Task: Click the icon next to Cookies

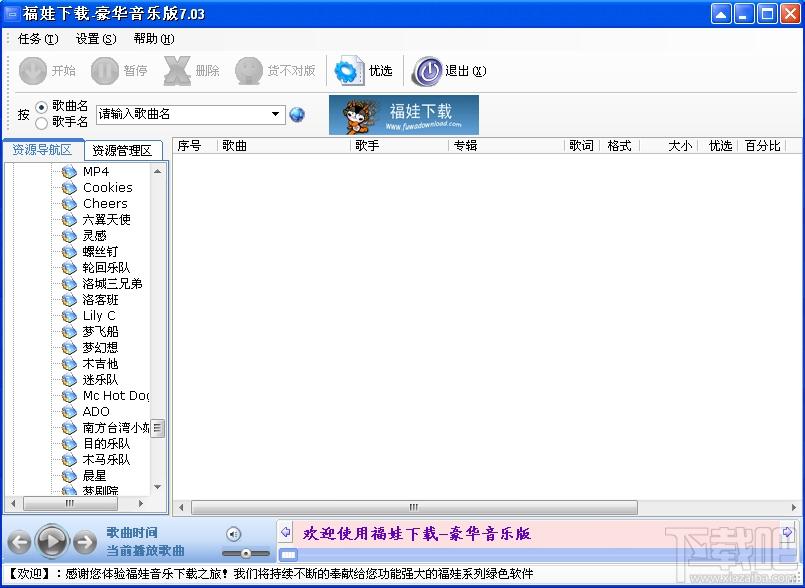Action: 69,188
